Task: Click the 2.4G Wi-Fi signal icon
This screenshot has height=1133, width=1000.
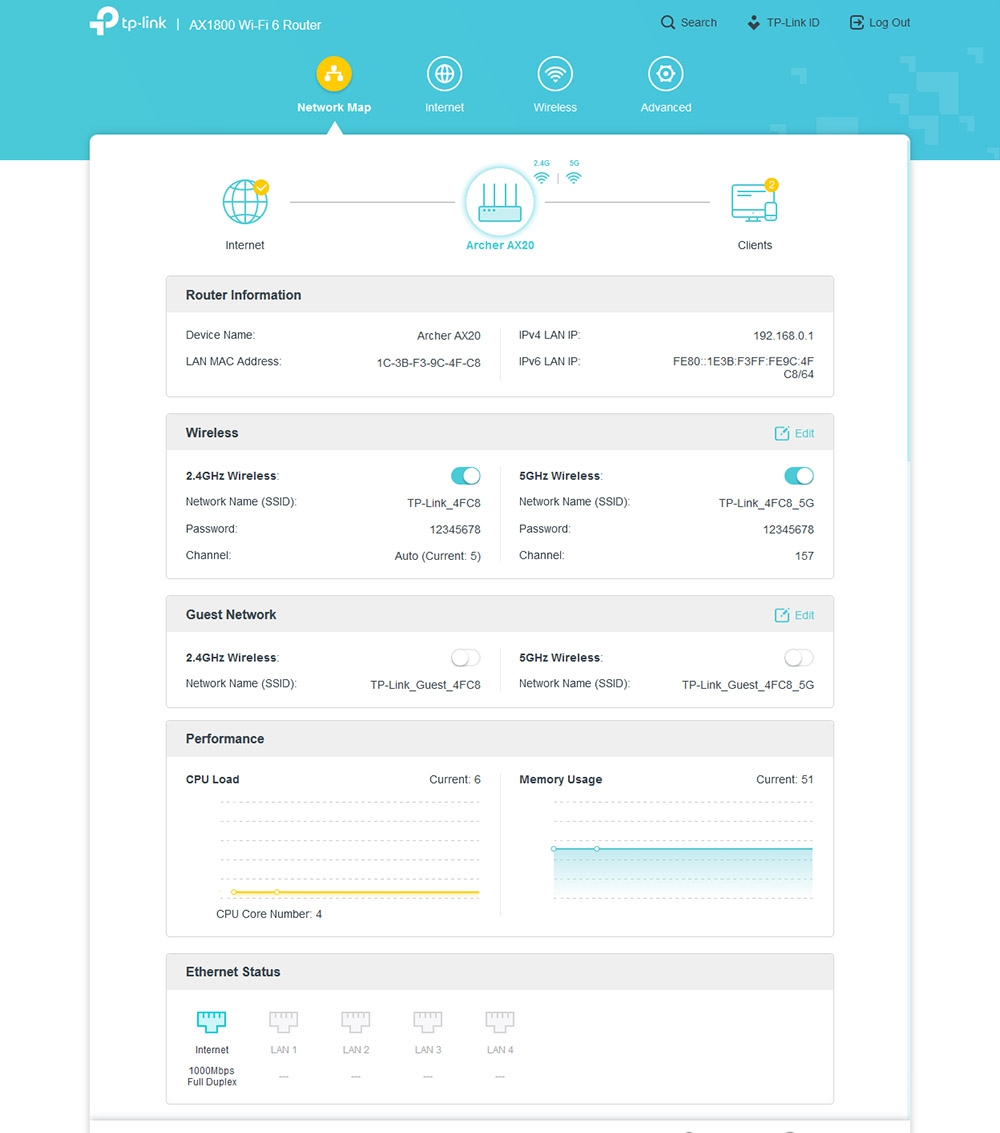Action: click(x=541, y=177)
